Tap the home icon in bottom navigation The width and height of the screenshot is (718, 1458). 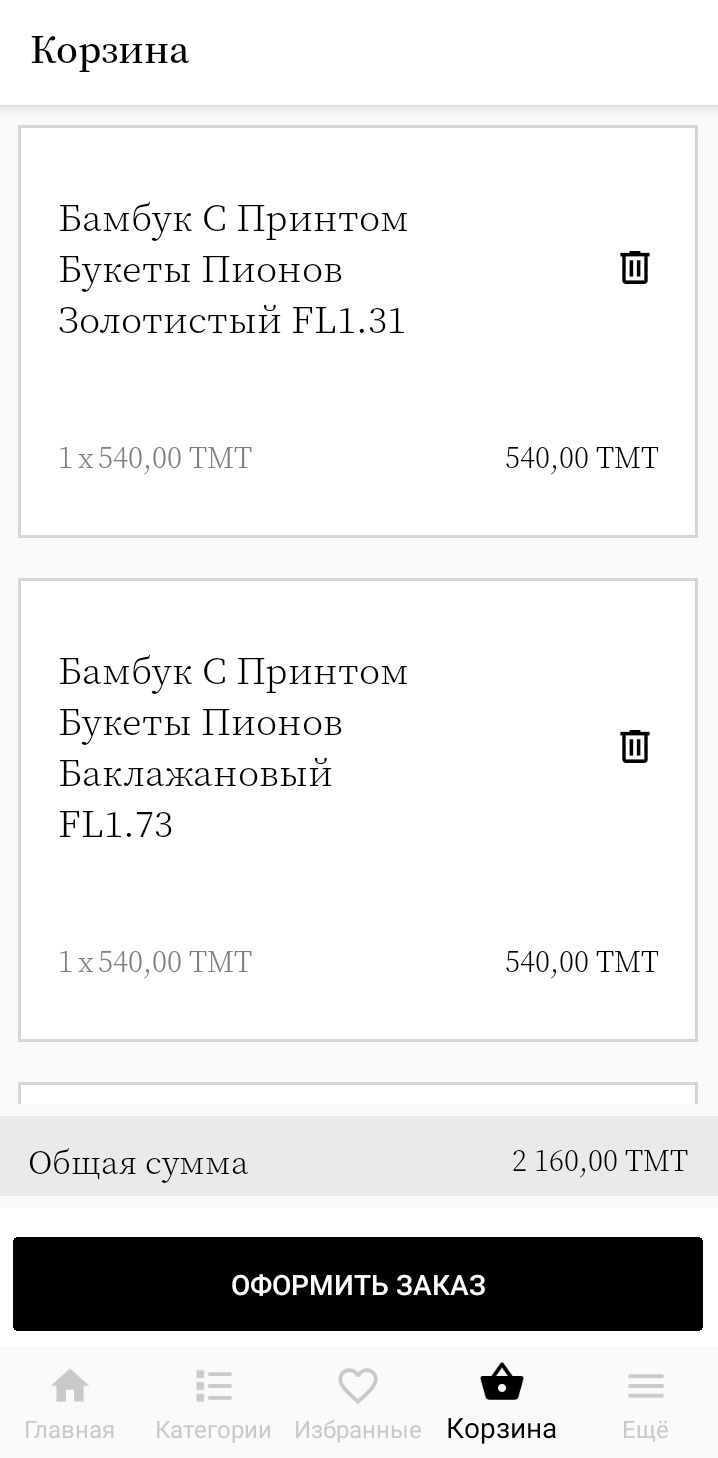(x=70, y=1386)
